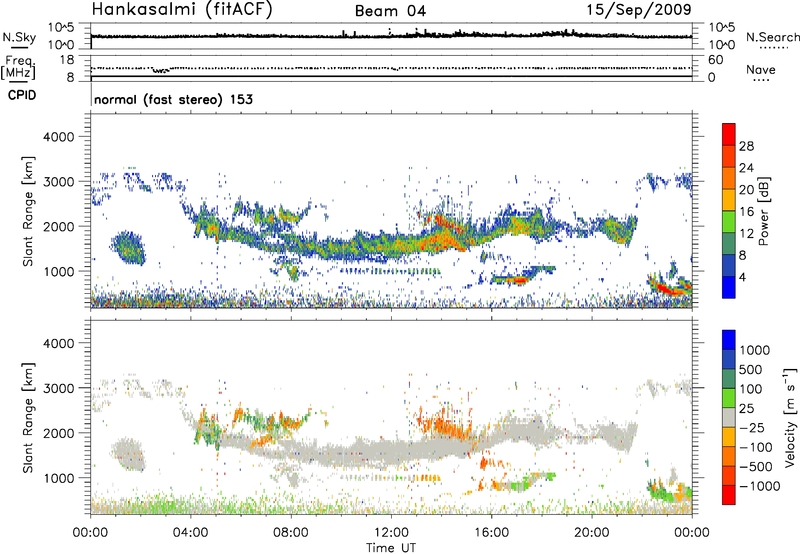Click the -500 label on the velocity colorbar
This screenshot has height=554, width=800.
pyautogui.click(x=756, y=466)
